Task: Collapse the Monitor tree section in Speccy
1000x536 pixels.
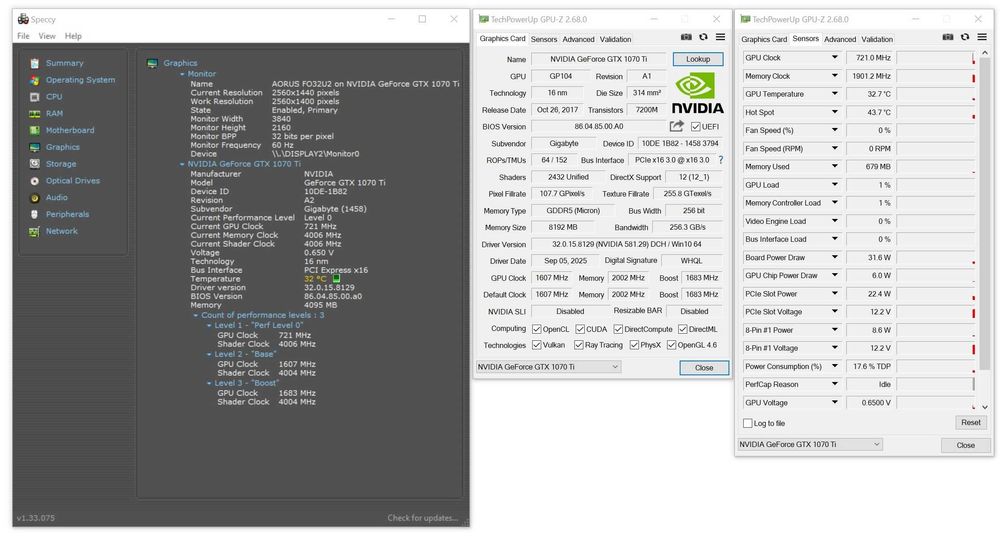Action: [182, 74]
